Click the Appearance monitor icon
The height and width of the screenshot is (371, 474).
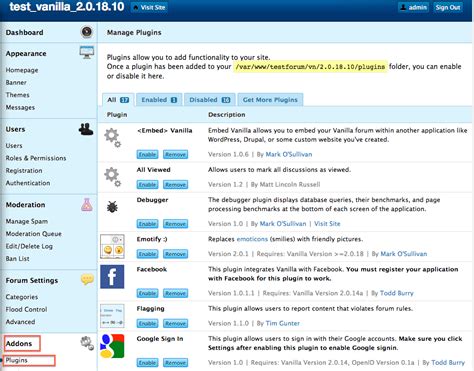[87, 52]
